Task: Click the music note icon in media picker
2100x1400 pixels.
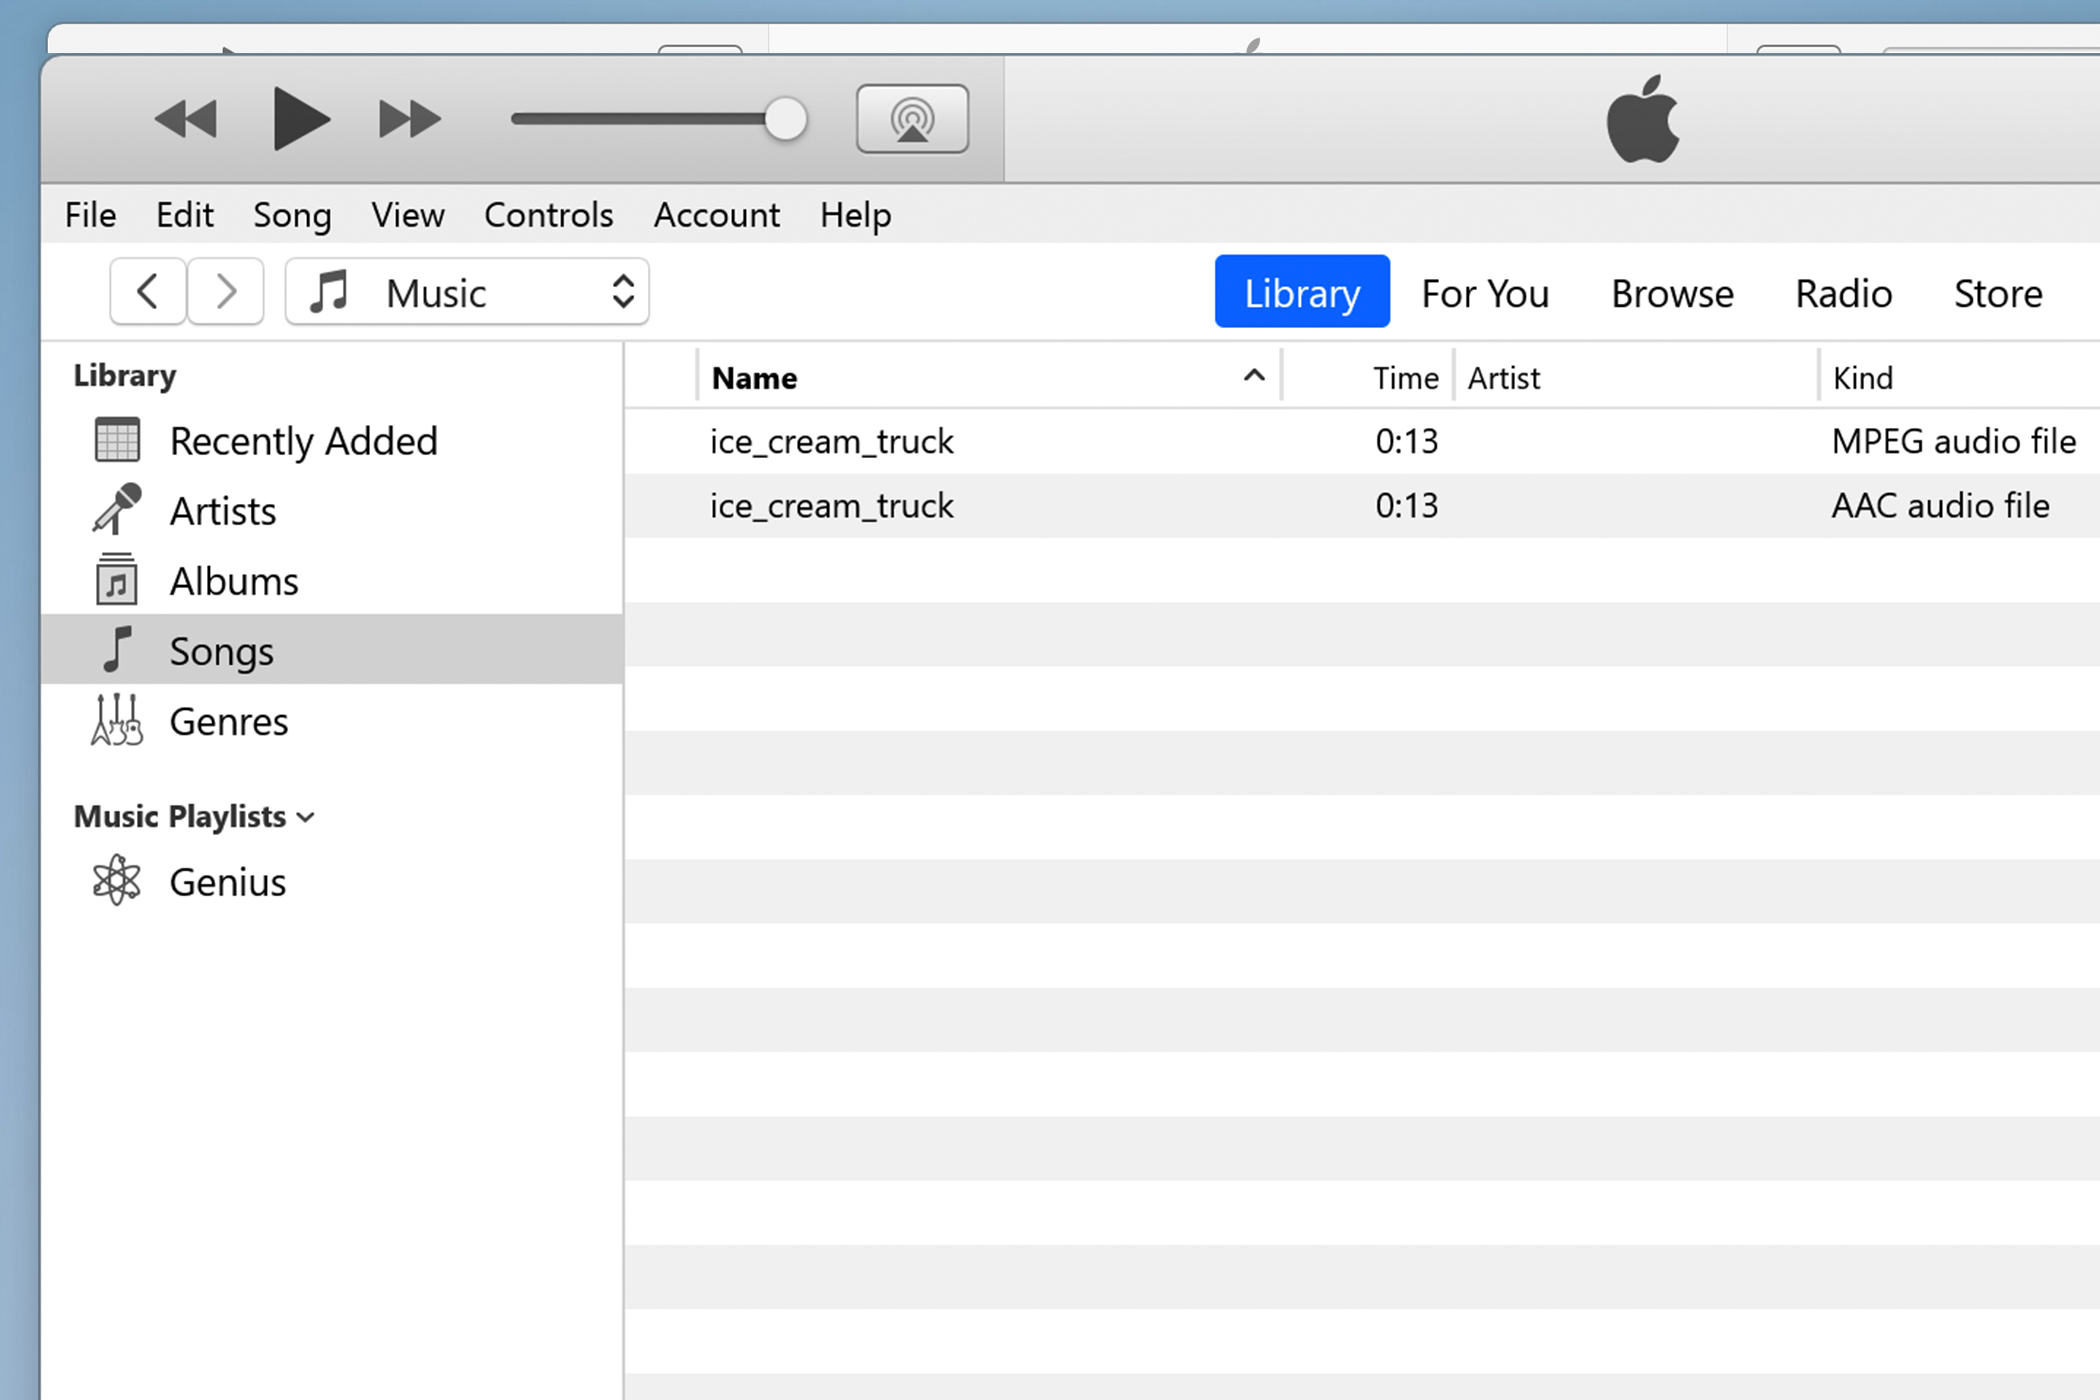Action: [x=329, y=292]
